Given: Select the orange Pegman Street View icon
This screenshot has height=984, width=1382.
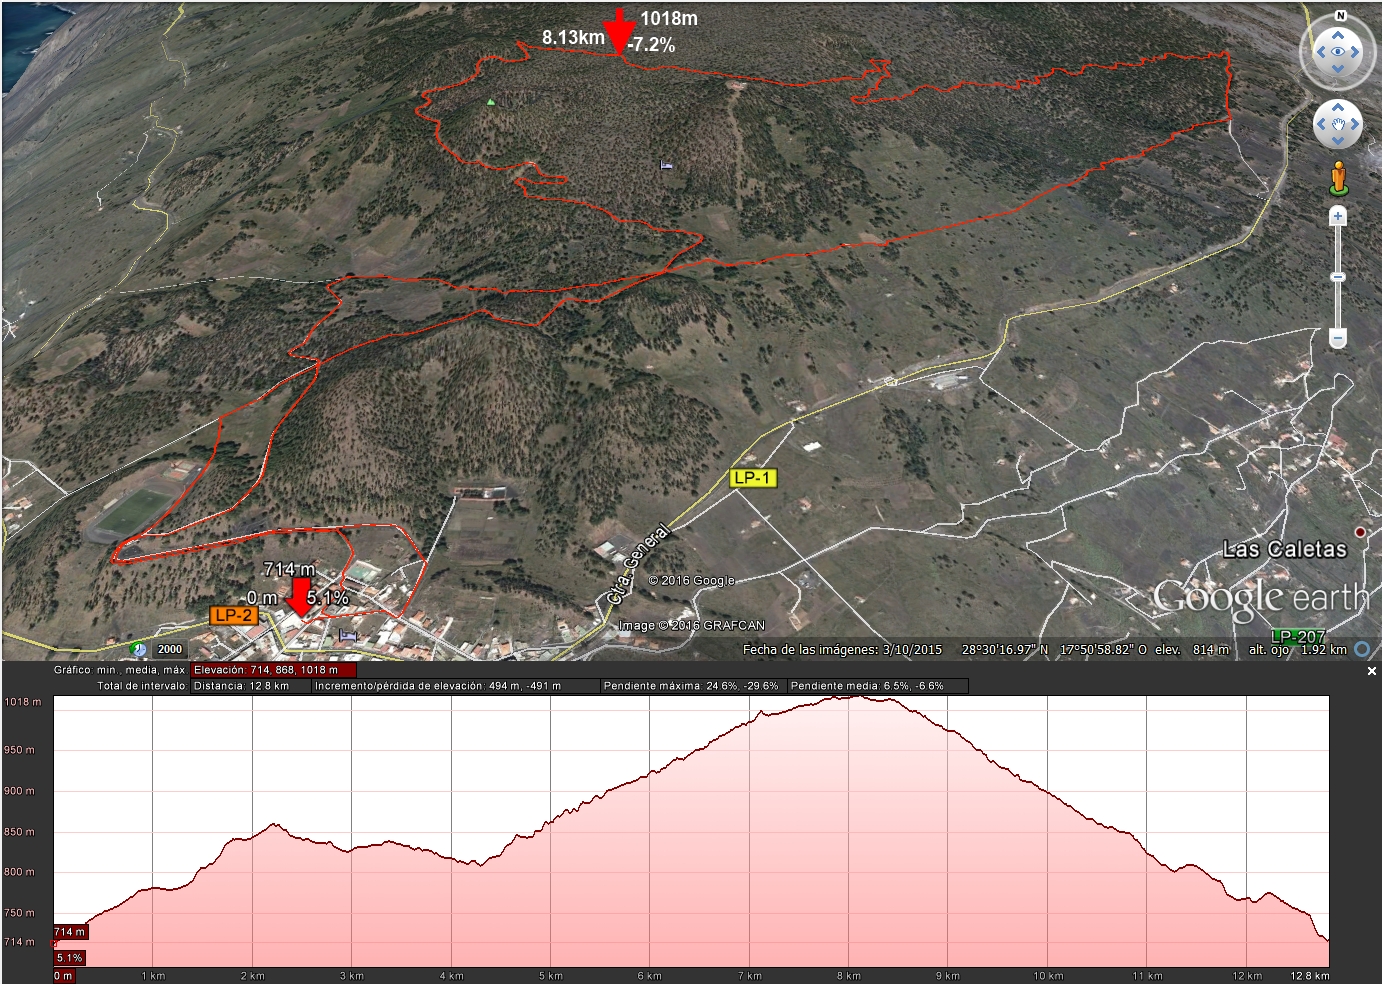Looking at the screenshot, I should pos(1338,179).
